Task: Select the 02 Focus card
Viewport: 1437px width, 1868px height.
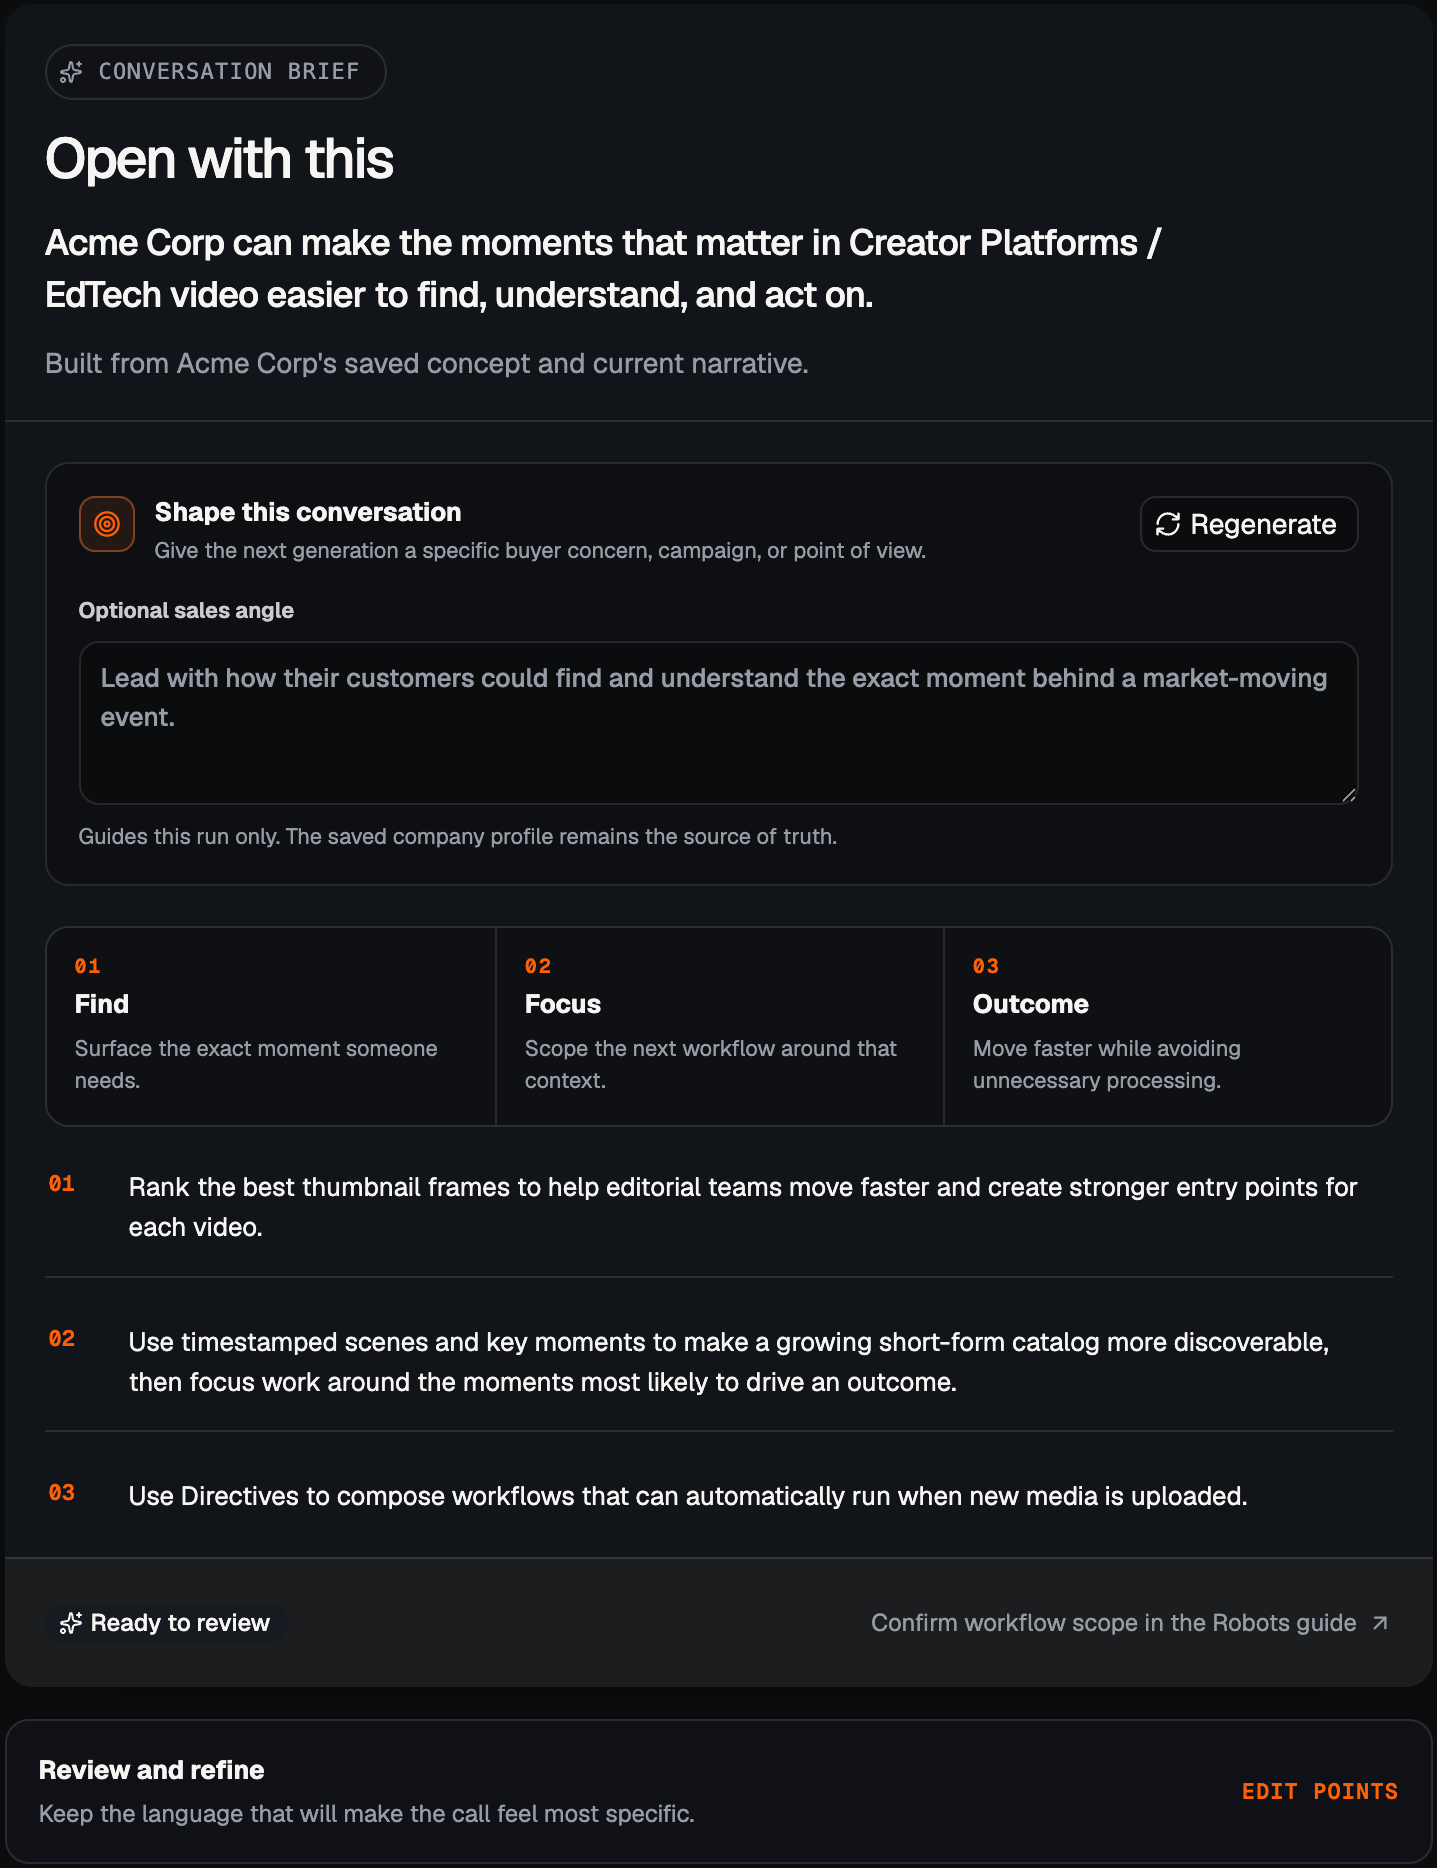Action: [720, 1027]
